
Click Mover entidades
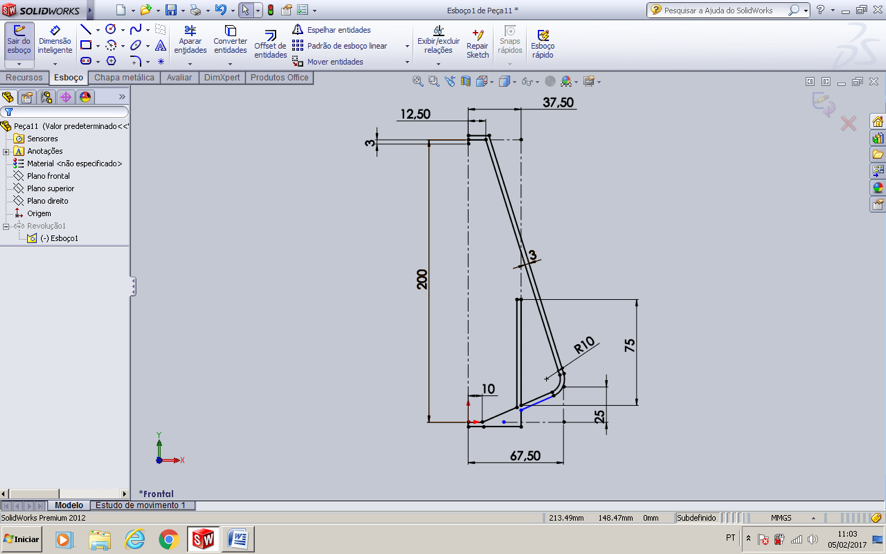328,62
